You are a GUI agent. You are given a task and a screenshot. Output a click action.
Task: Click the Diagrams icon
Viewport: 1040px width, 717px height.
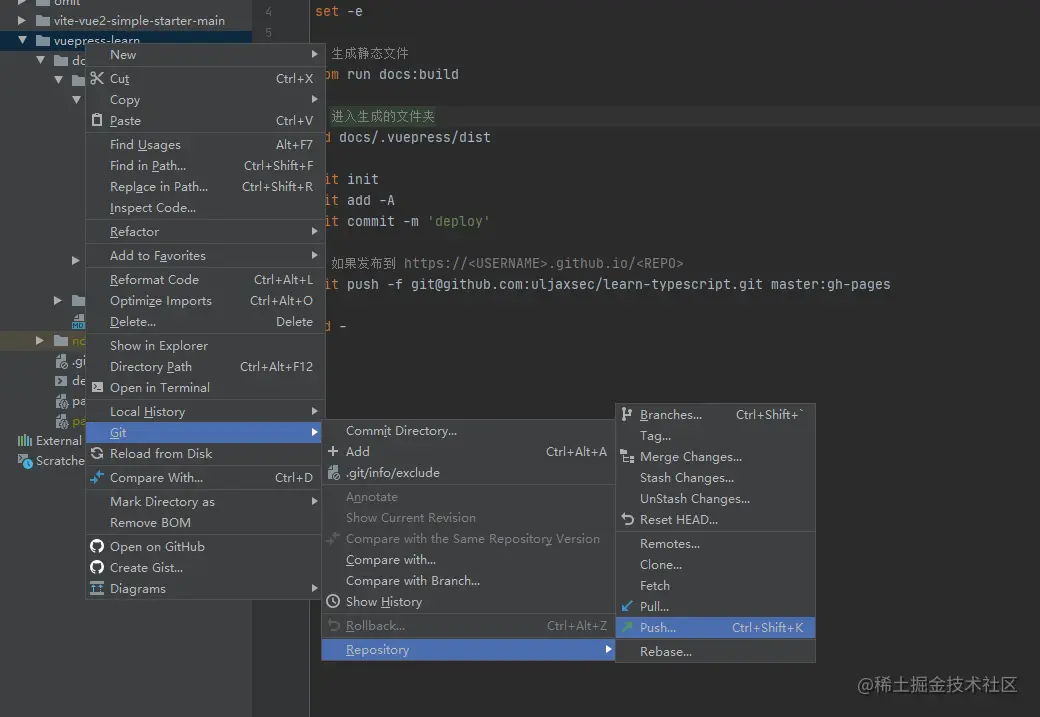[x=97, y=588]
